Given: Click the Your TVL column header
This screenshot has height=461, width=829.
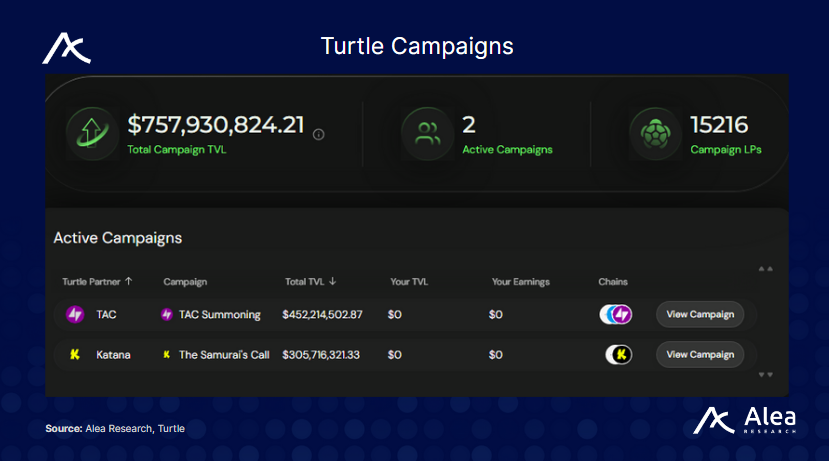Looking at the screenshot, I should [409, 282].
